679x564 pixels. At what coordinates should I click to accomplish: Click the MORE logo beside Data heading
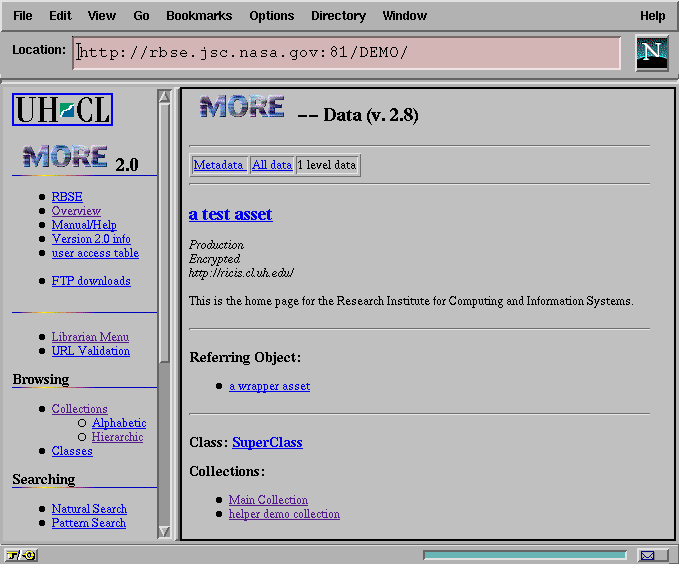click(241, 108)
